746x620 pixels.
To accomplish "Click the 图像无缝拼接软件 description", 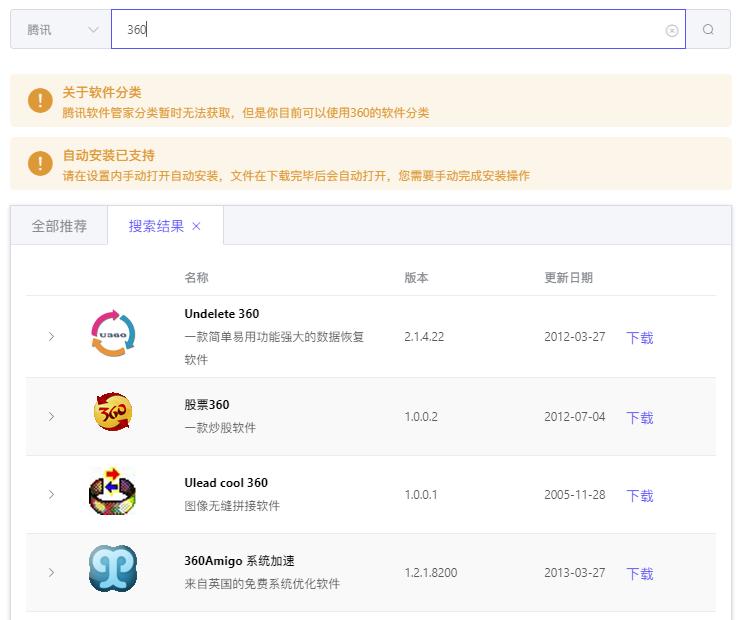I will pyautogui.click(x=232, y=506).
